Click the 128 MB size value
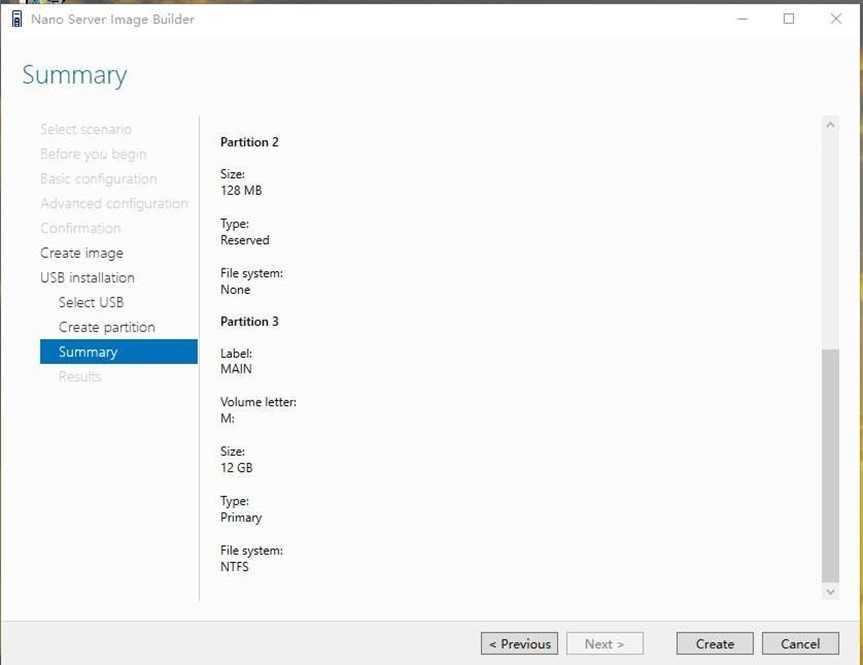 (x=241, y=190)
